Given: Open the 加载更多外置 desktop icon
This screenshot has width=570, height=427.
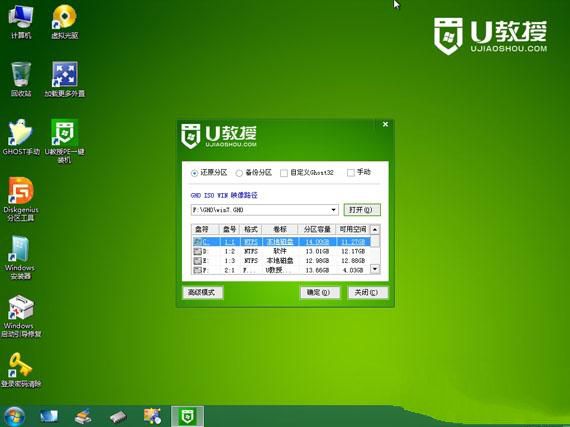Looking at the screenshot, I should click(64, 79).
